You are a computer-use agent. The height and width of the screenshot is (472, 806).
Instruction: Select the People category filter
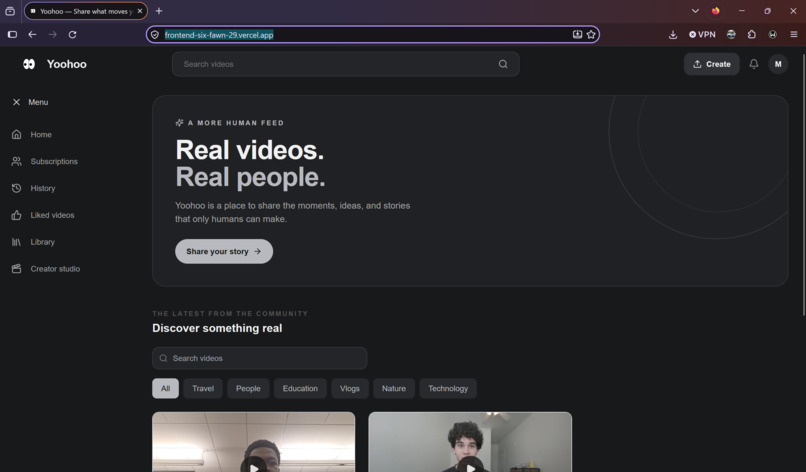[x=248, y=388]
